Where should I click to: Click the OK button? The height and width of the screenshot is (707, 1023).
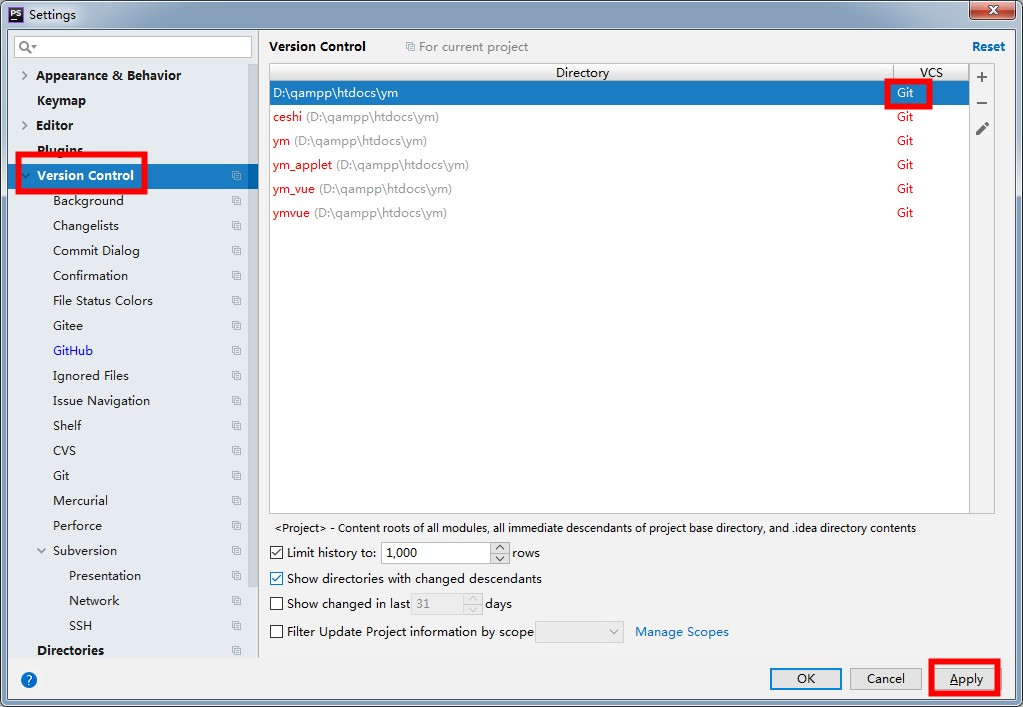click(x=806, y=679)
